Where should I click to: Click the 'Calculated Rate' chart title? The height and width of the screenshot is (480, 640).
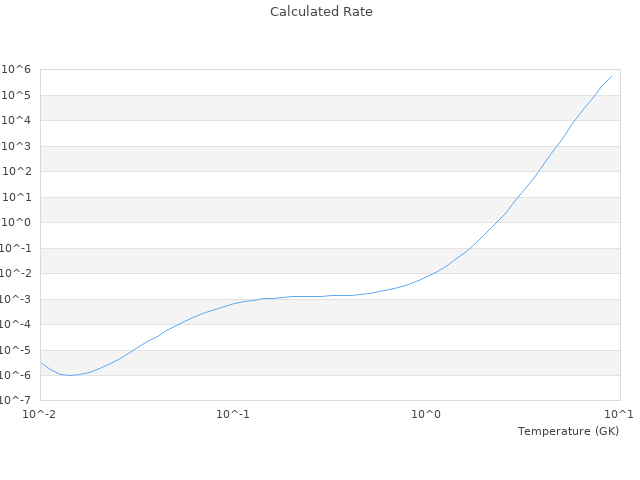point(321,12)
